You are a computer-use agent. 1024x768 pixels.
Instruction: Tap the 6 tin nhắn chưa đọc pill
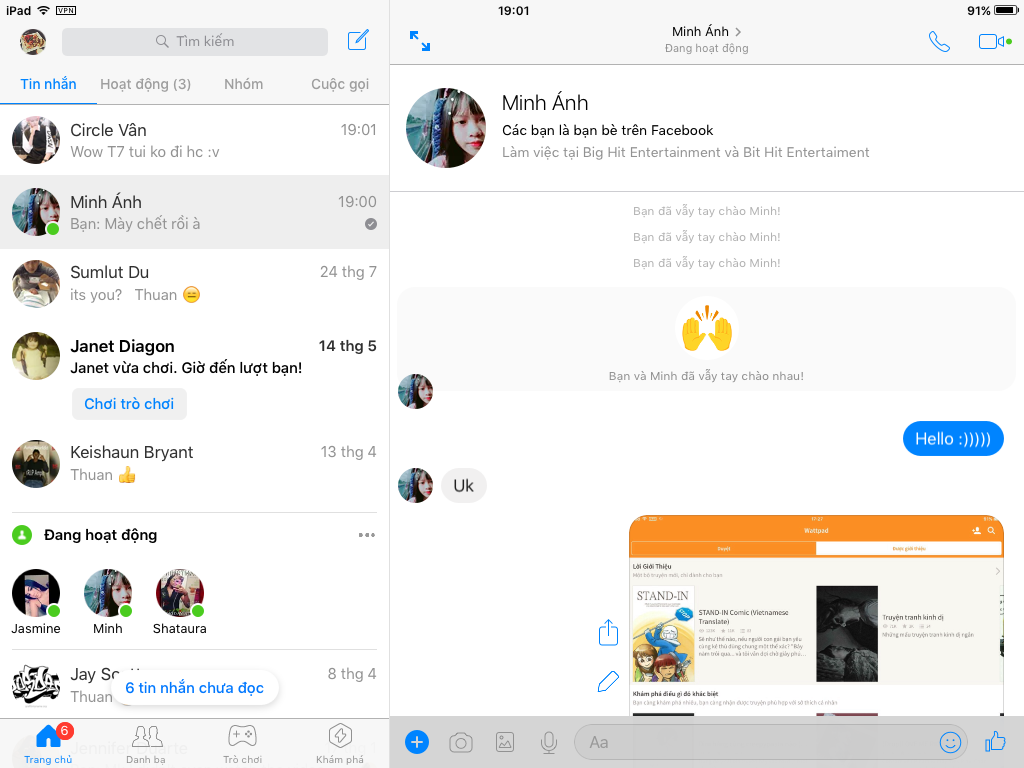click(195, 688)
